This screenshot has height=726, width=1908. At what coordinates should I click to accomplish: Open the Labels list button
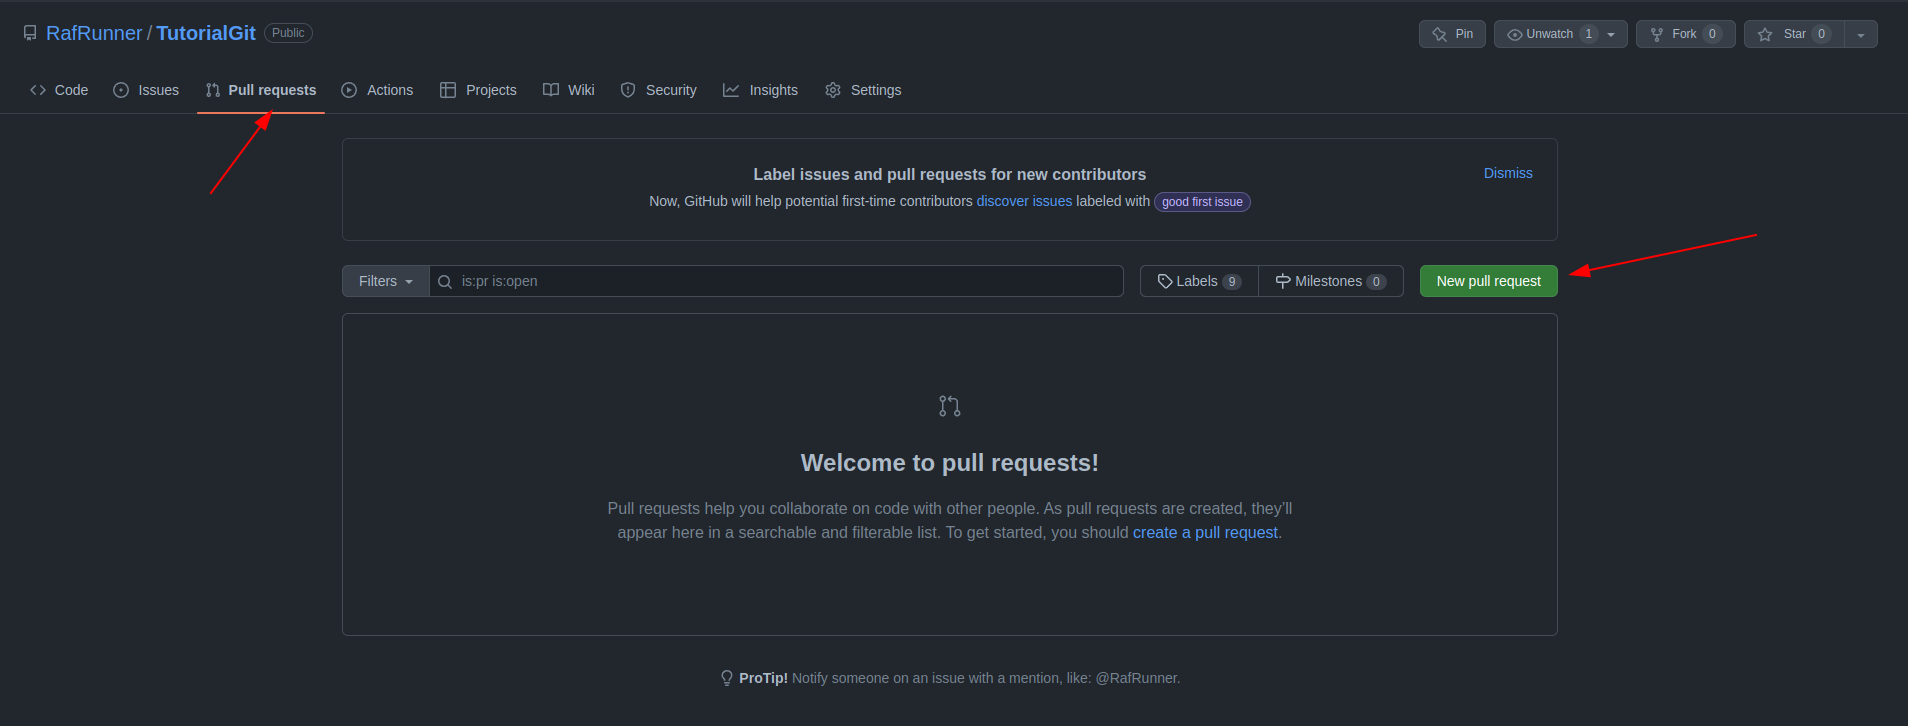pyautogui.click(x=1199, y=281)
